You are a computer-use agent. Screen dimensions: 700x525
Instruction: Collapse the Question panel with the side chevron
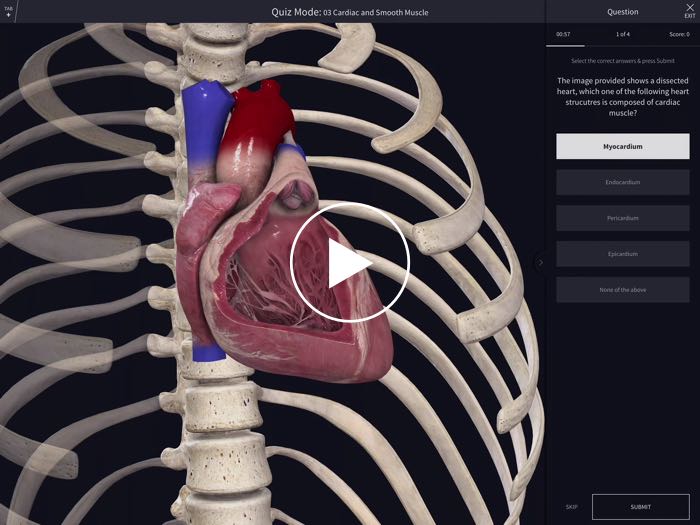[541, 263]
